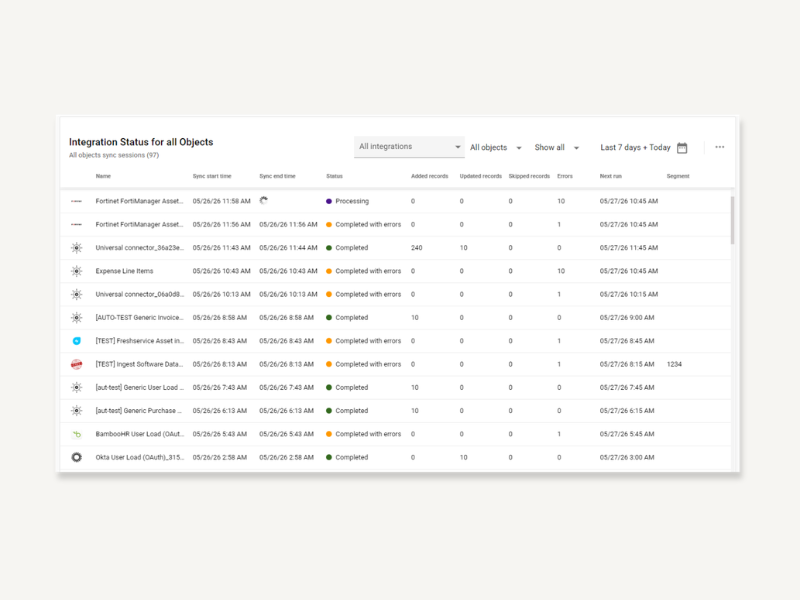Screen dimensions: 800x600
Task: Sort by the Next run column header
Action: 610,176
